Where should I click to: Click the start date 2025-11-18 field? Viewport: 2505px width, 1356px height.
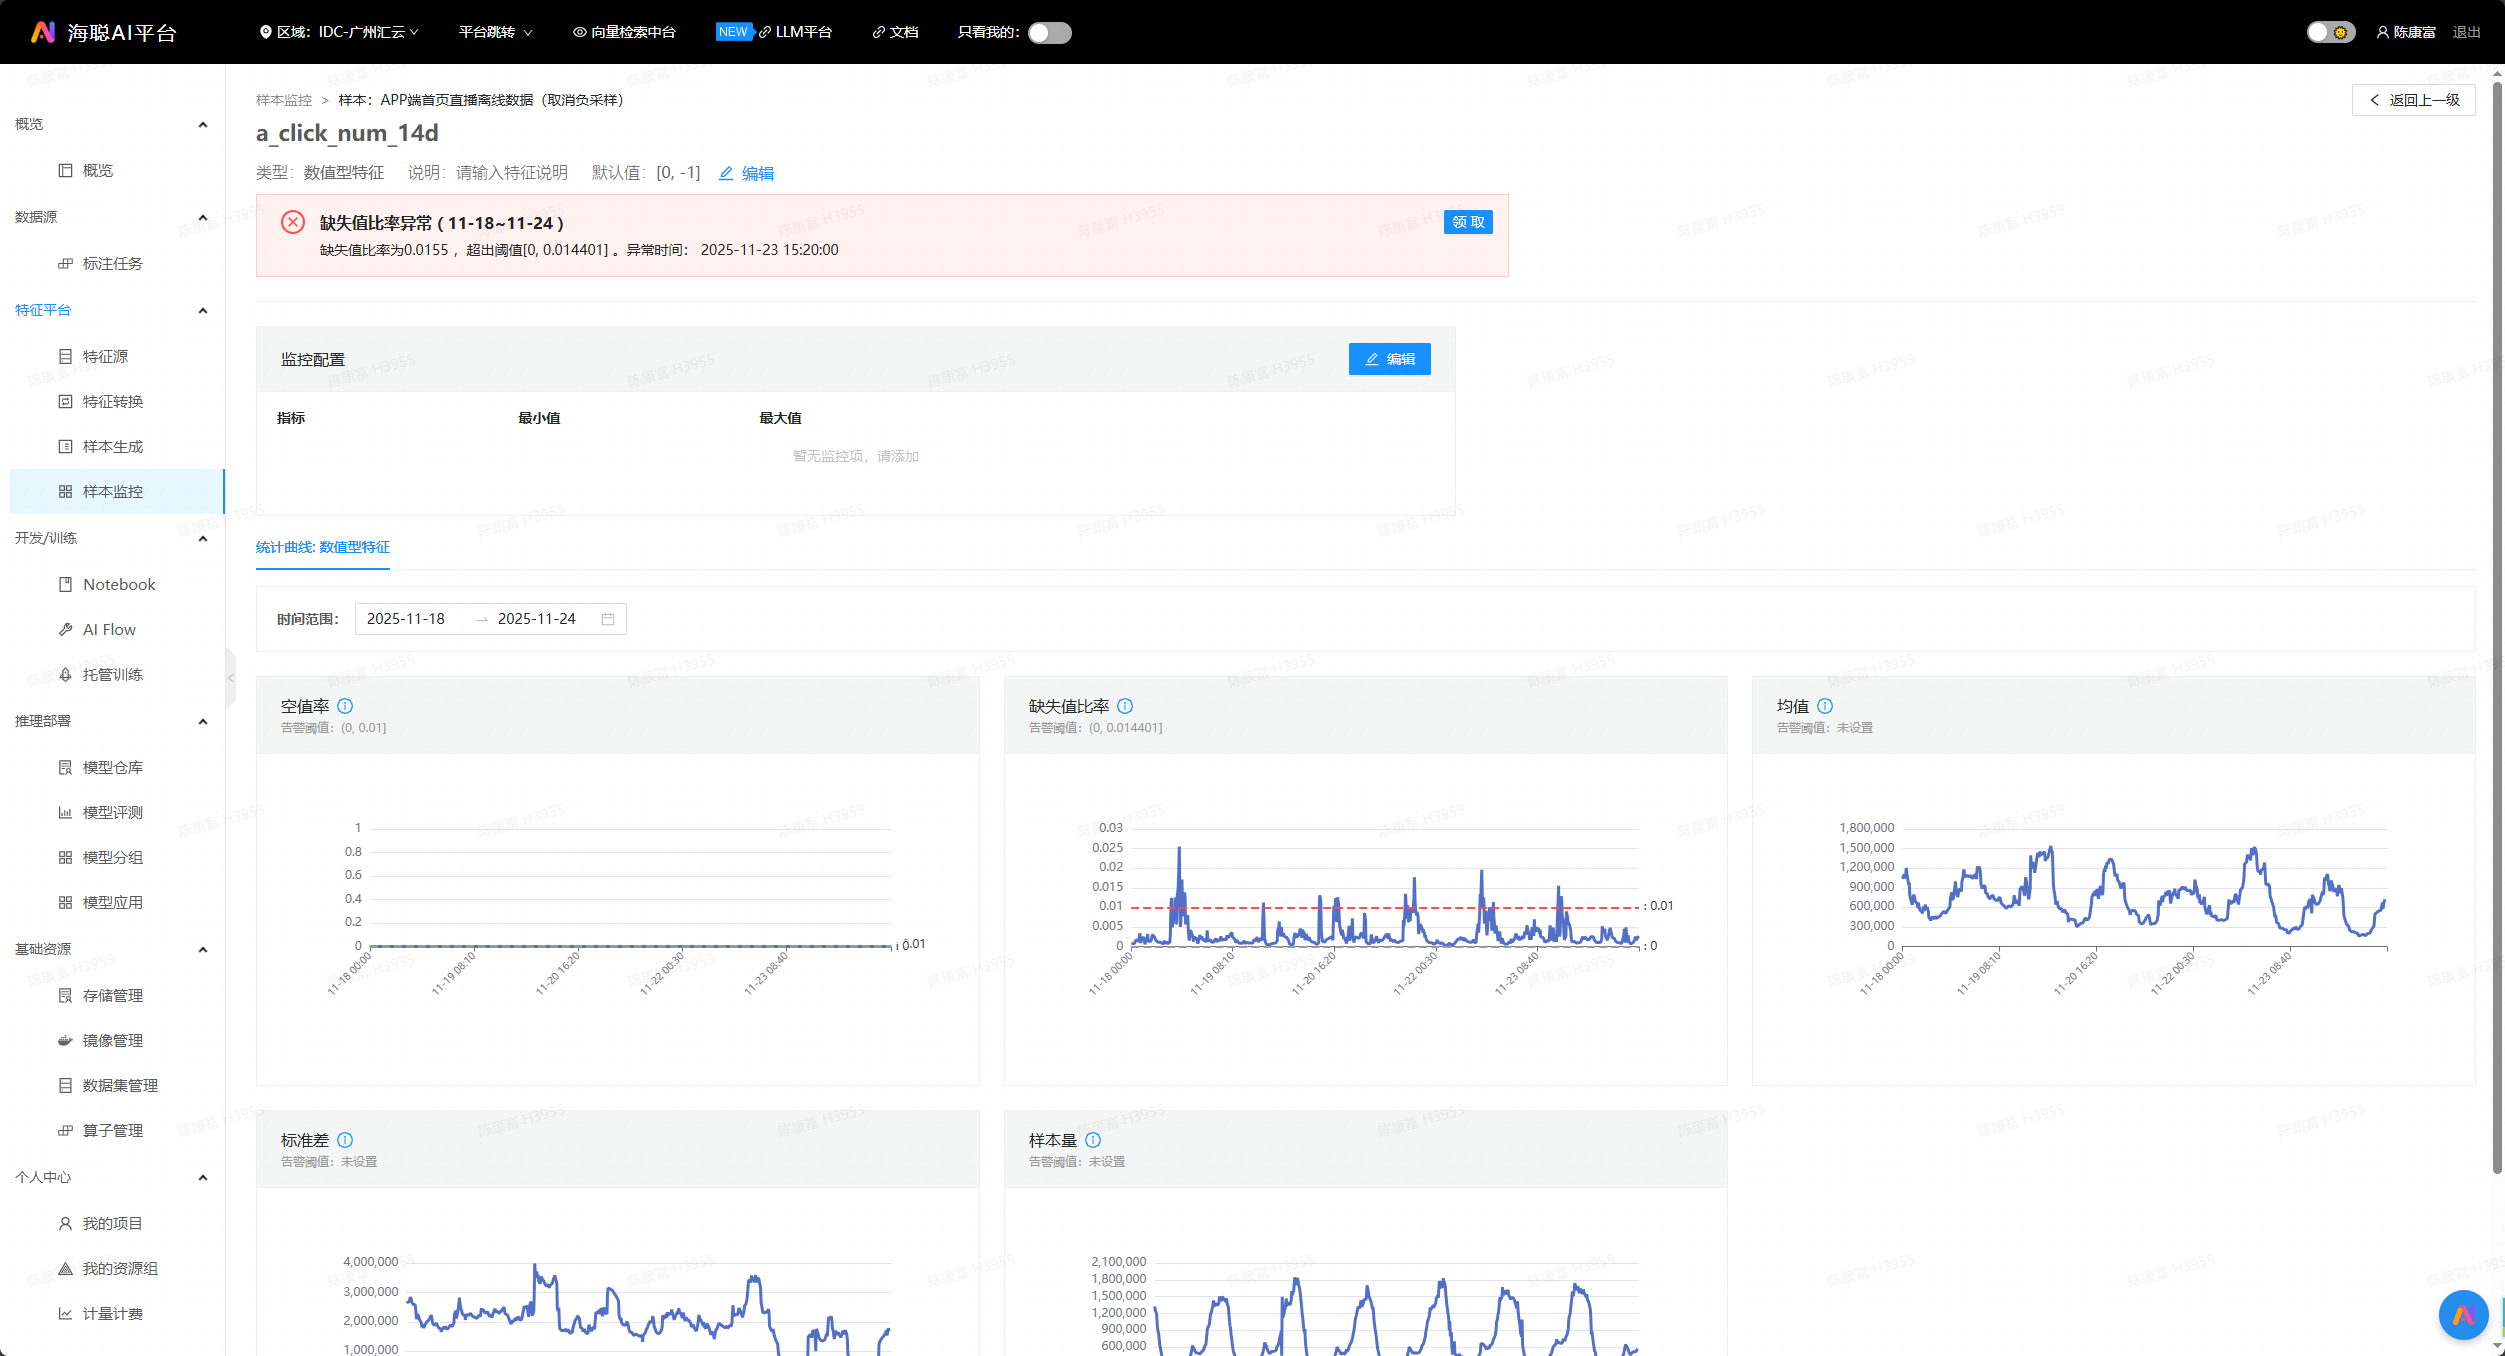tap(406, 619)
